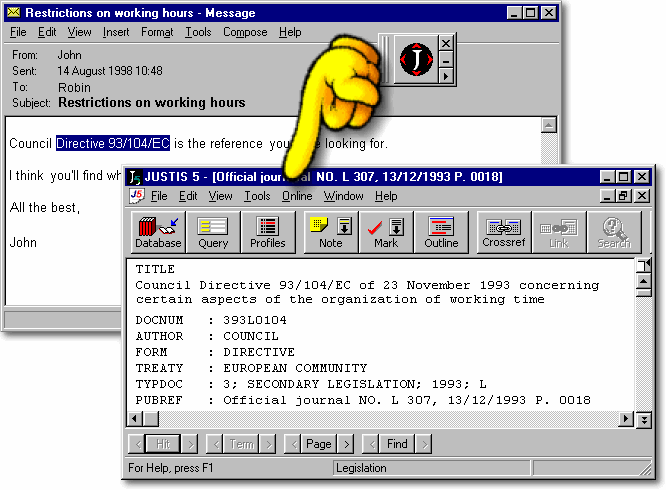Screen dimensions: 666x490
Task: Open Tools menu in the JUSTIS window
Action: pyautogui.click(x=257, y=196)
